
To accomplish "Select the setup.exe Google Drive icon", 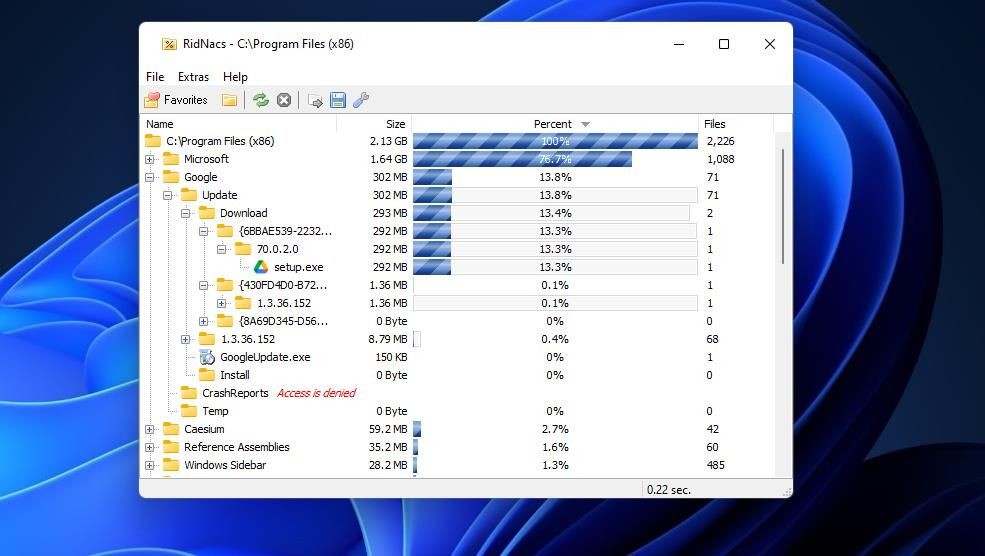I will click(261, 267).
